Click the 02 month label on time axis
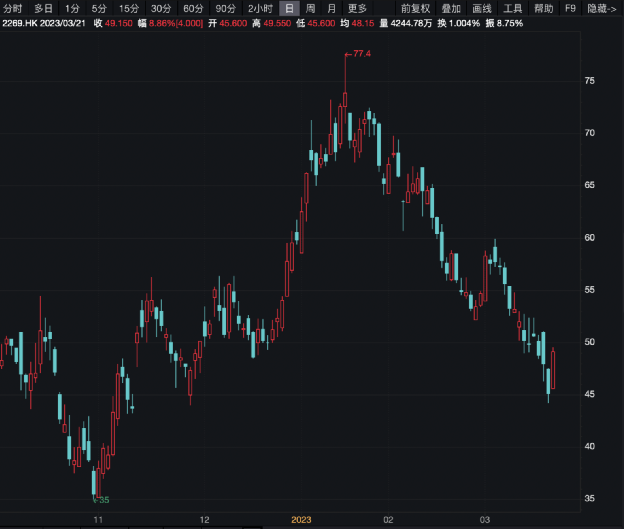This screenshot has height=529, width=624. tap(388, 520)
